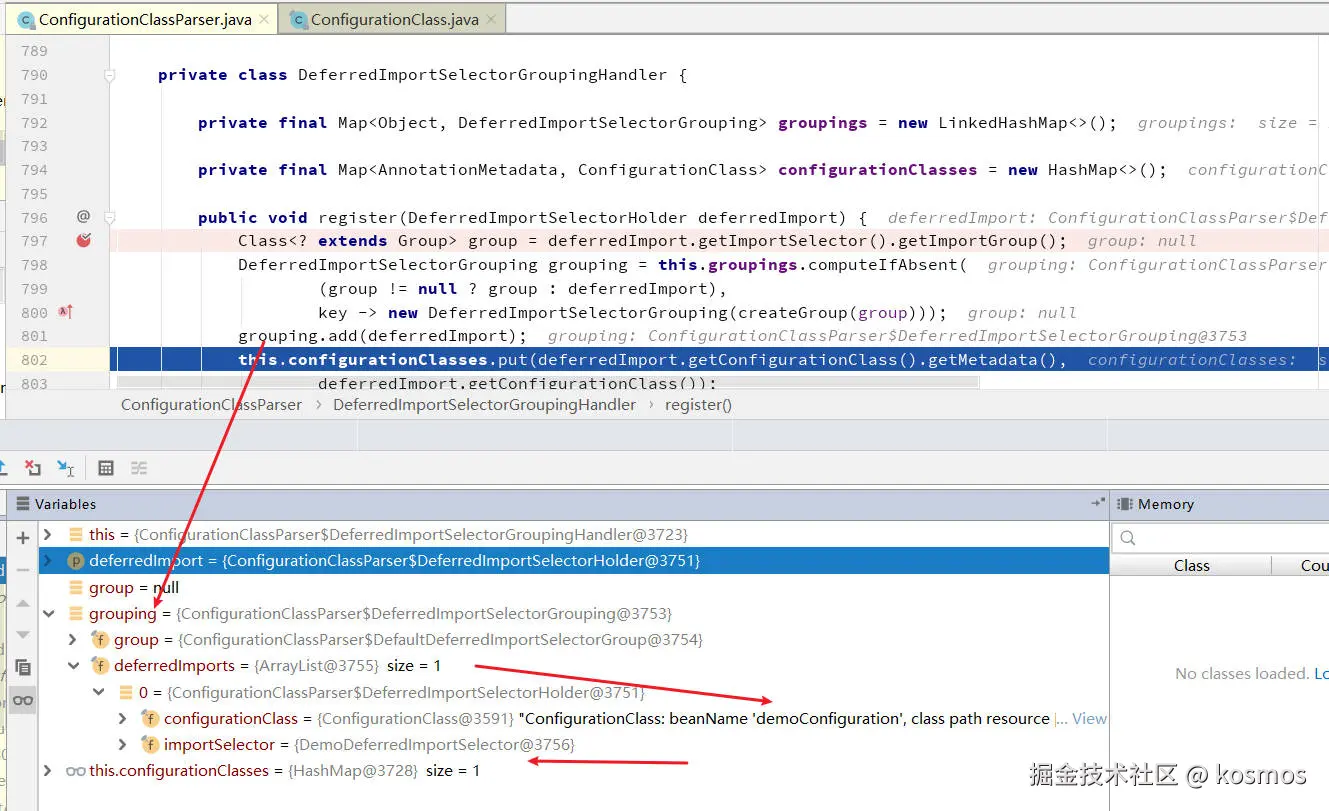
Task: Click the Load classes link in Memory
Action: click(x=1321, y=674)
